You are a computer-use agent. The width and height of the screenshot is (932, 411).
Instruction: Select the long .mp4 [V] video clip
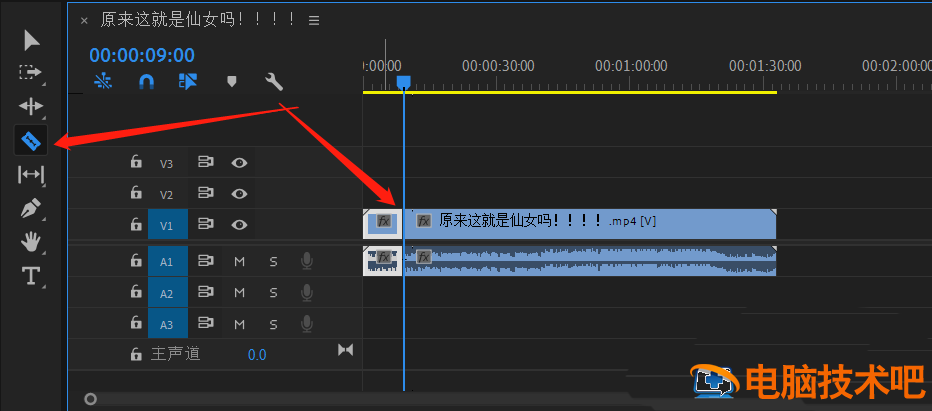pyautogui.click(x=590, y=224)
